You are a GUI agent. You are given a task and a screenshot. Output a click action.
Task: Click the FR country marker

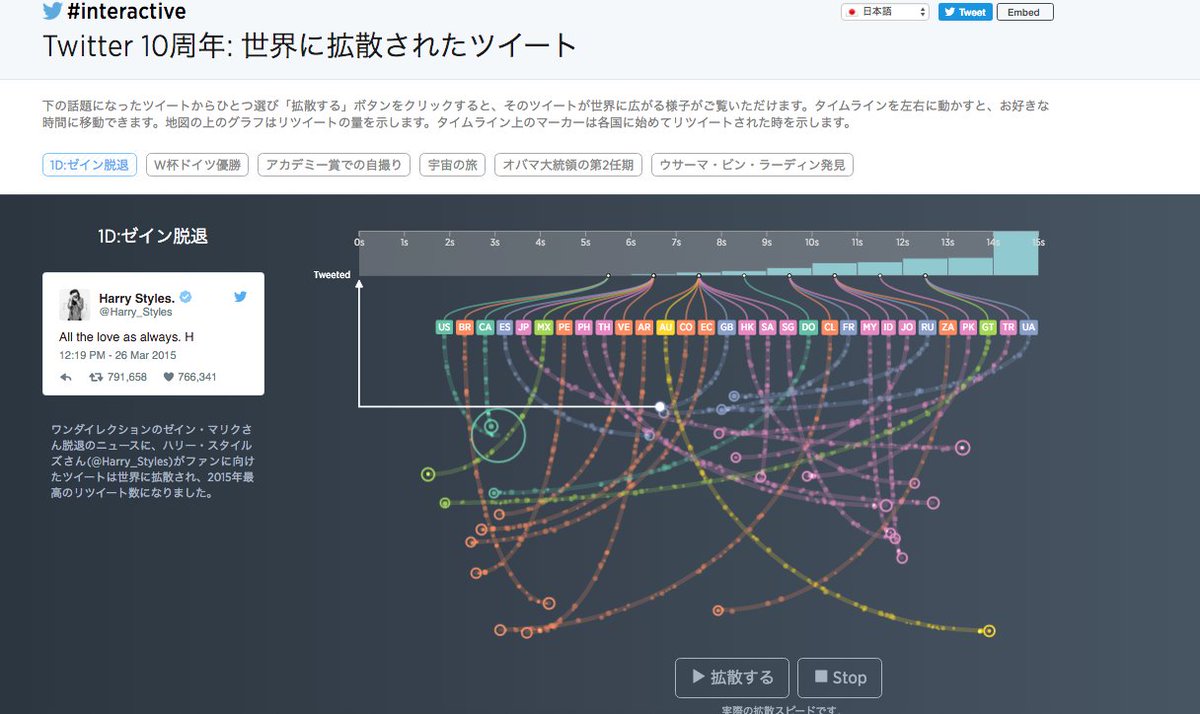pyautogui.click(x=848, y=327)
